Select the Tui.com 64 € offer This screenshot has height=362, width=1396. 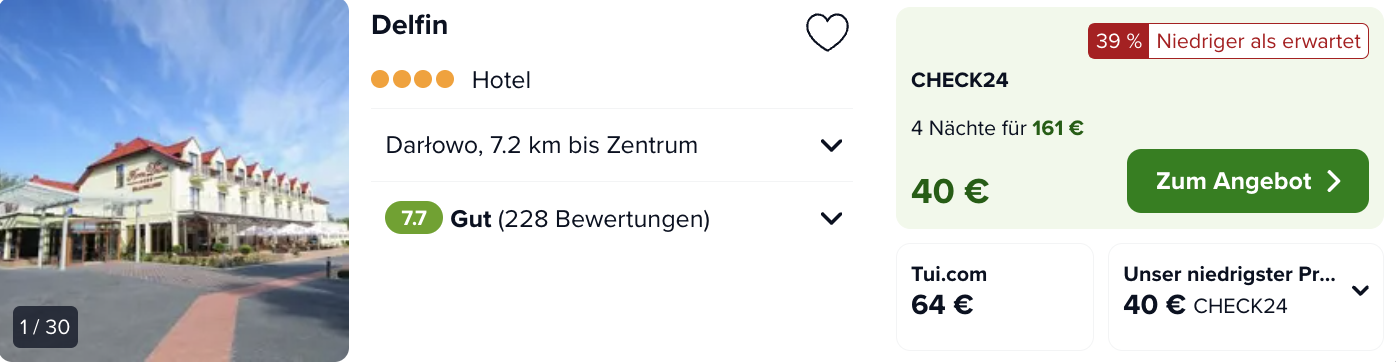click(995, 296)
